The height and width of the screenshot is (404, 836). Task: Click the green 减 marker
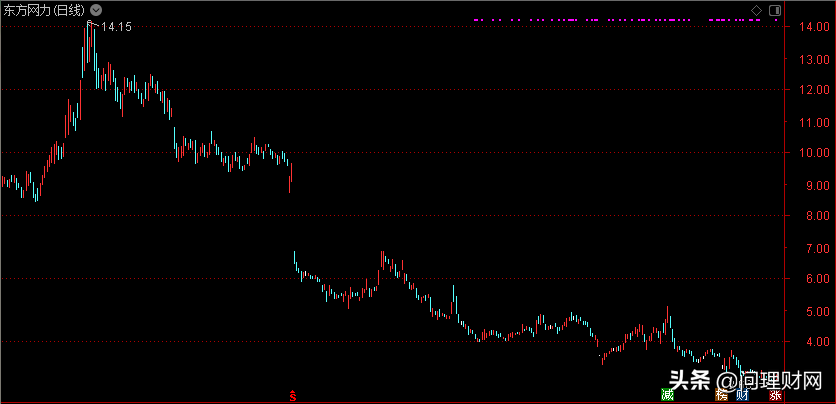[x=668, y=395]
